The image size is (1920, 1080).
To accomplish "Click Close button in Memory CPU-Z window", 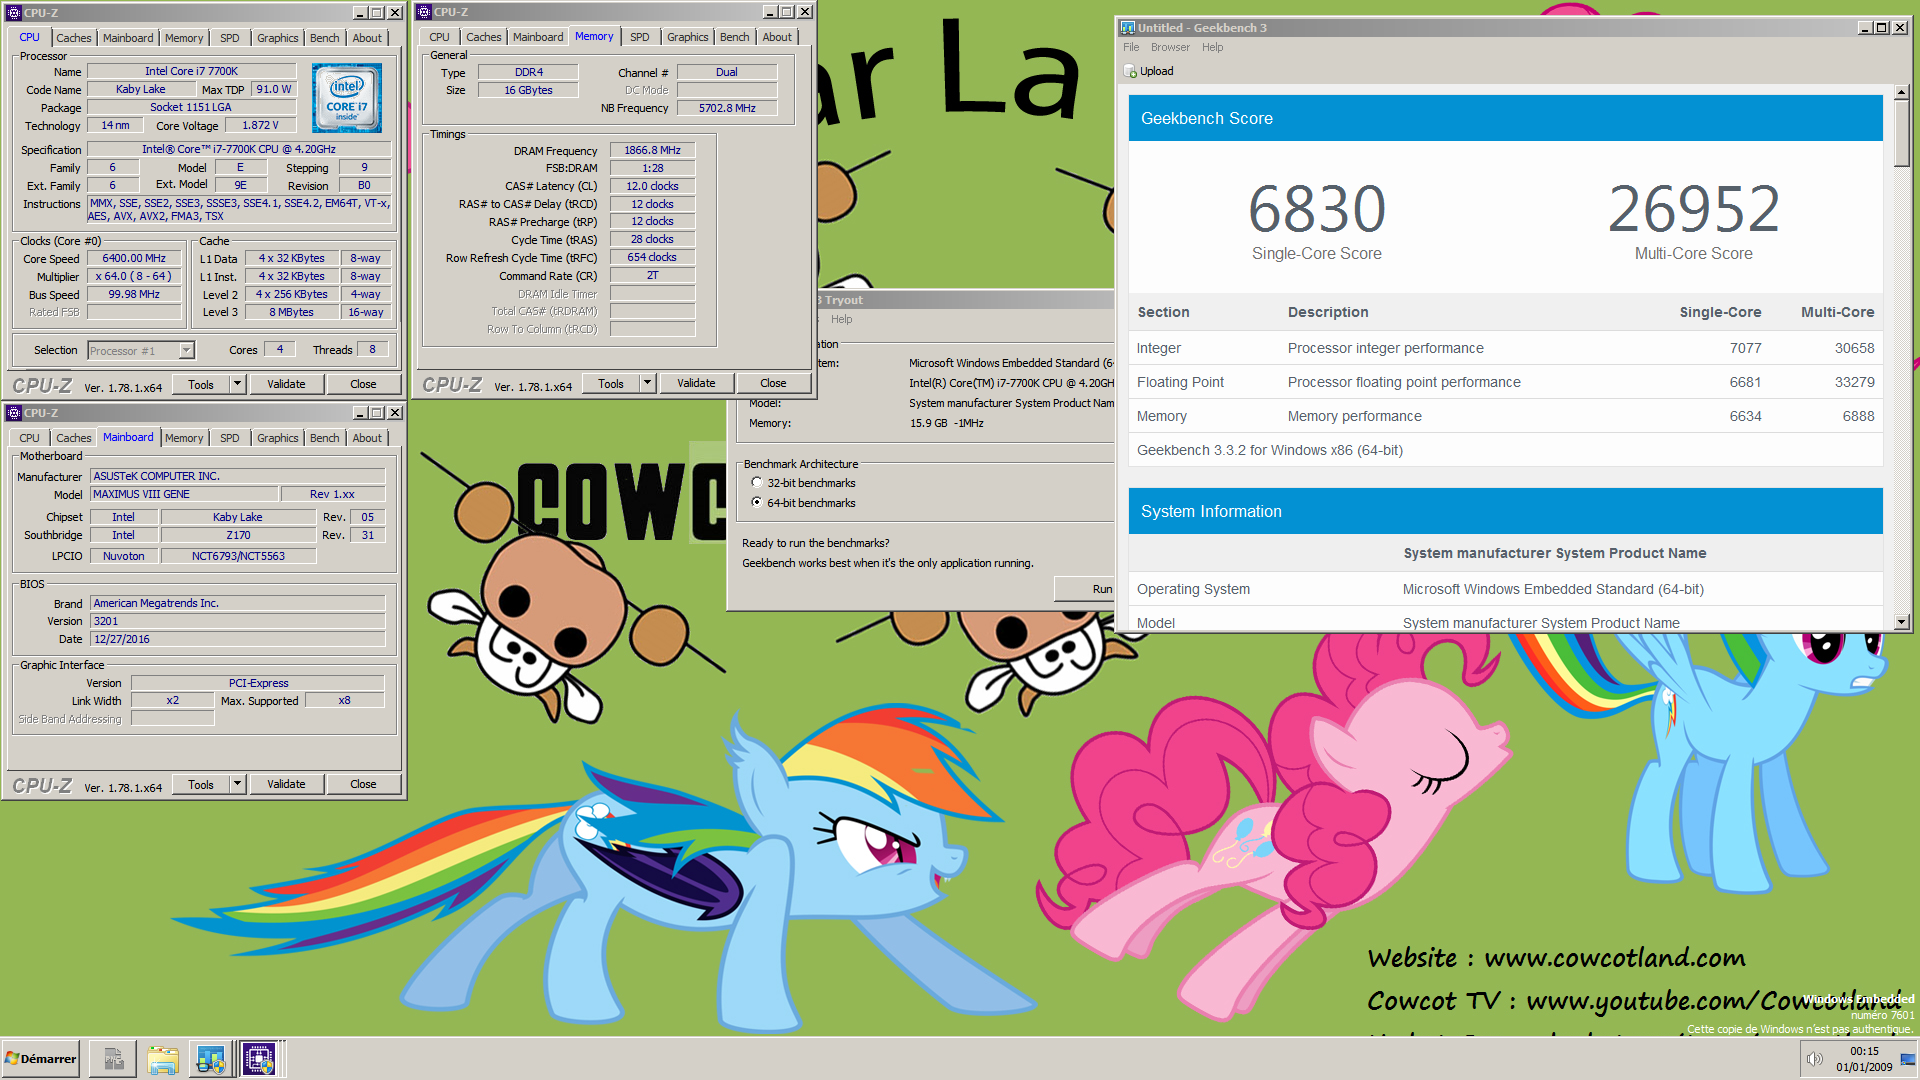I will [x=773, y=383].
